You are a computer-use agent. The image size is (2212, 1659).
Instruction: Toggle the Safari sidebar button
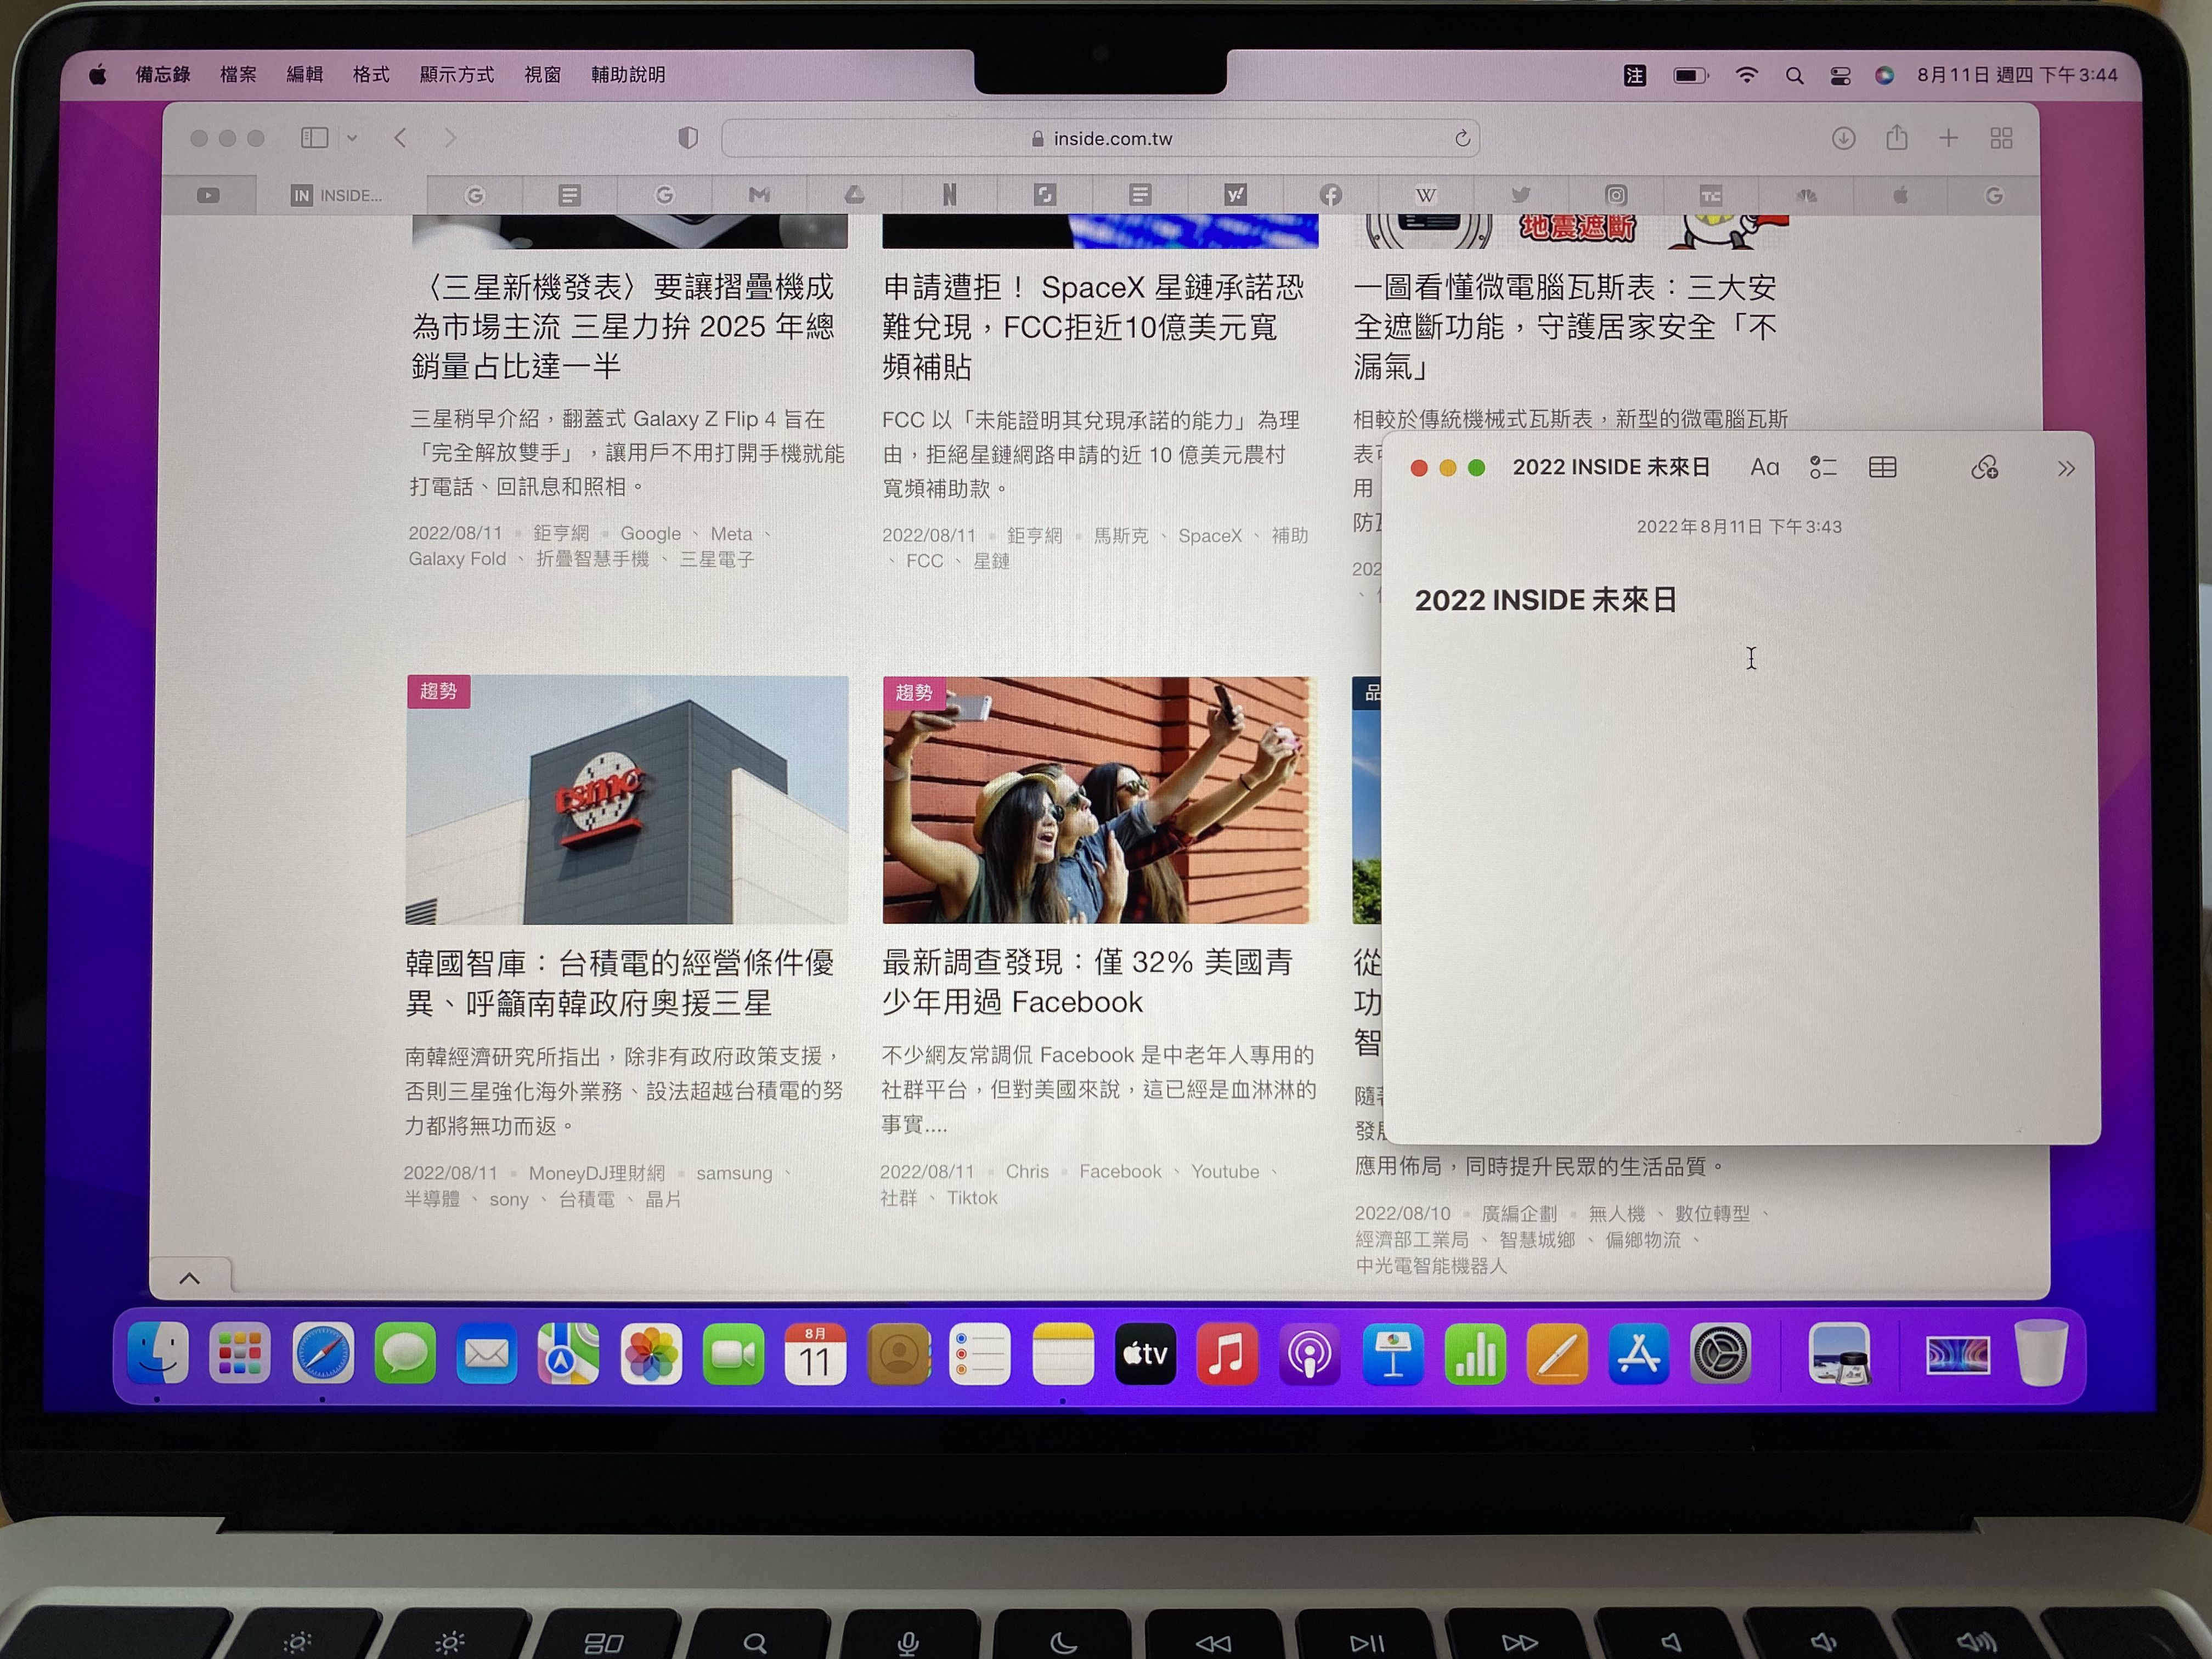click(315, 138)
